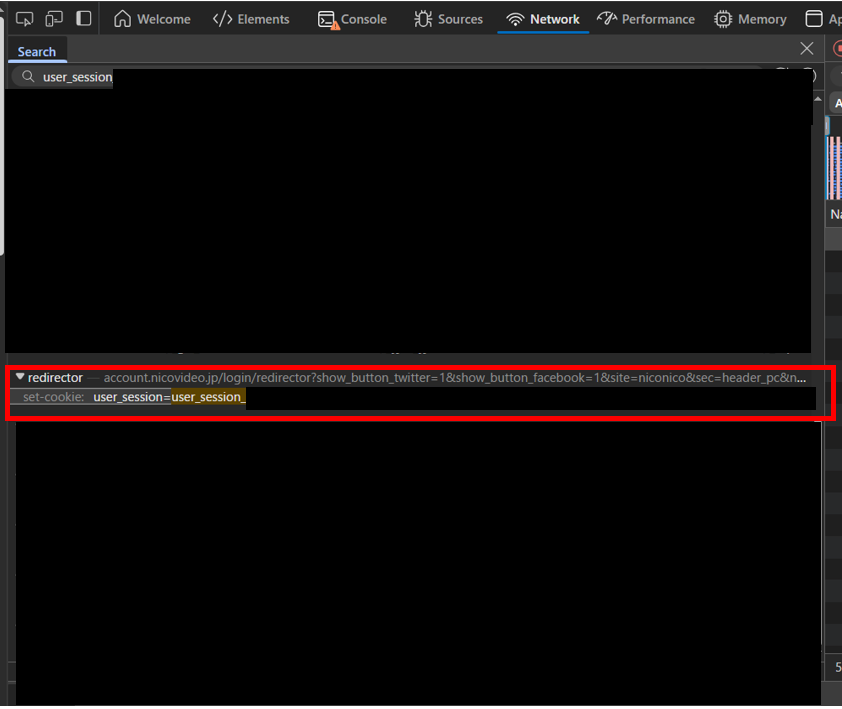Open the Performance panel
The width and height of the screenshot is (842, 709).
pyautogui.click(x=646, y=19)
